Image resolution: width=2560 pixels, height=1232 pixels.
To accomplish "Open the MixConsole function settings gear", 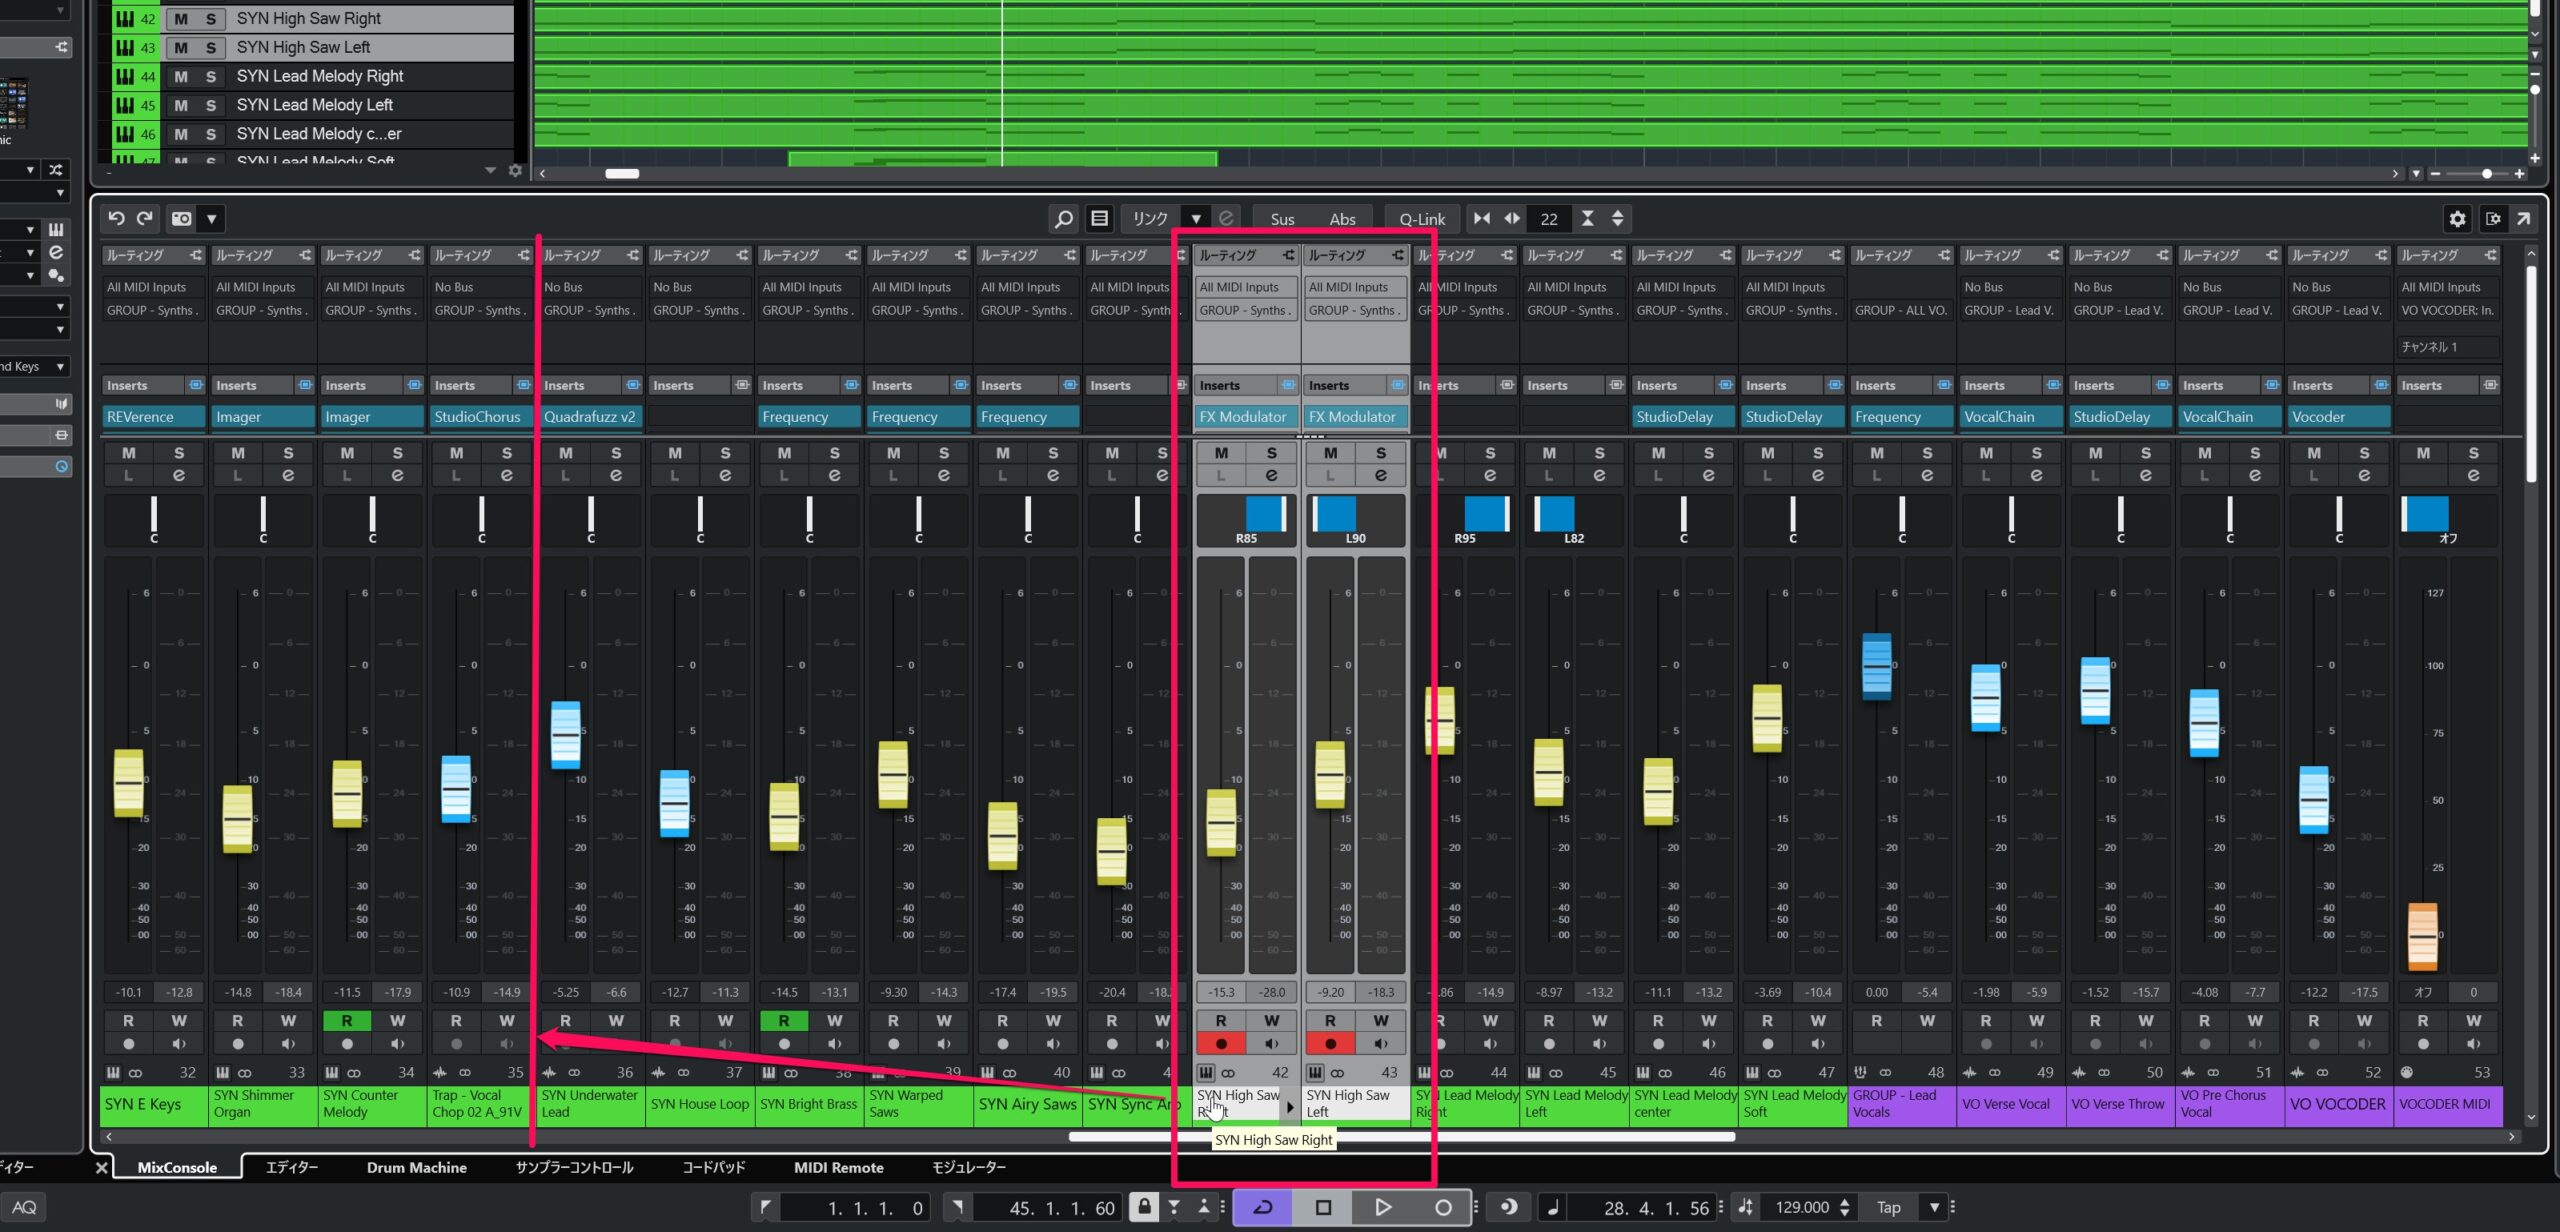I will (x=2457, y=218).
